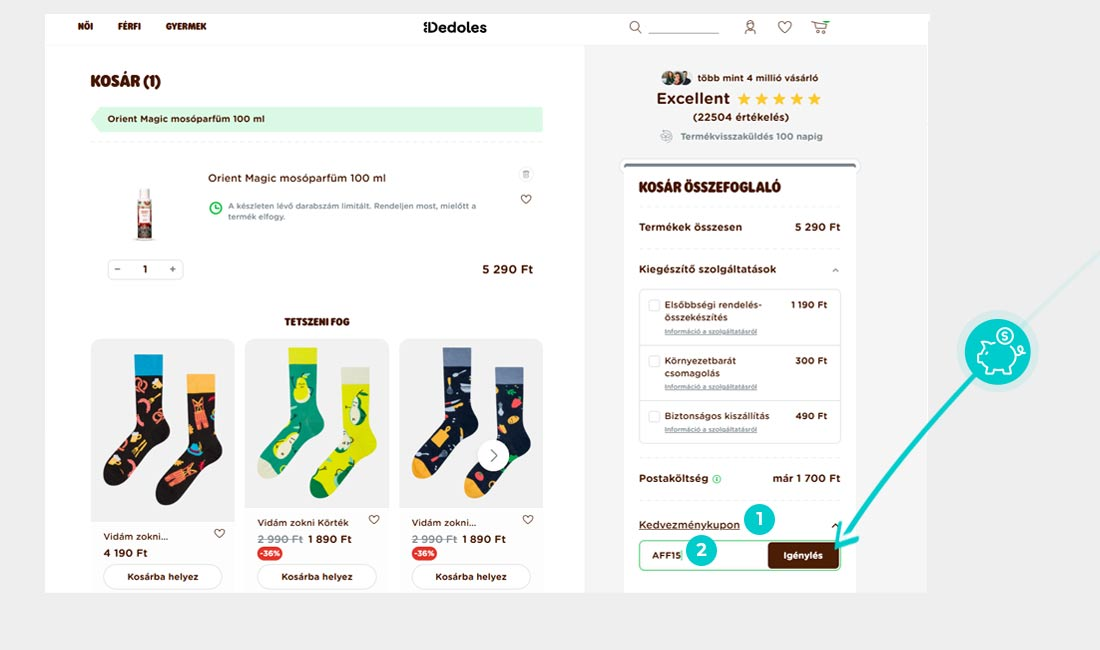1100x650 pixels.
Task: Open the FÉRFI menu
Action: (x=129, y=27)
